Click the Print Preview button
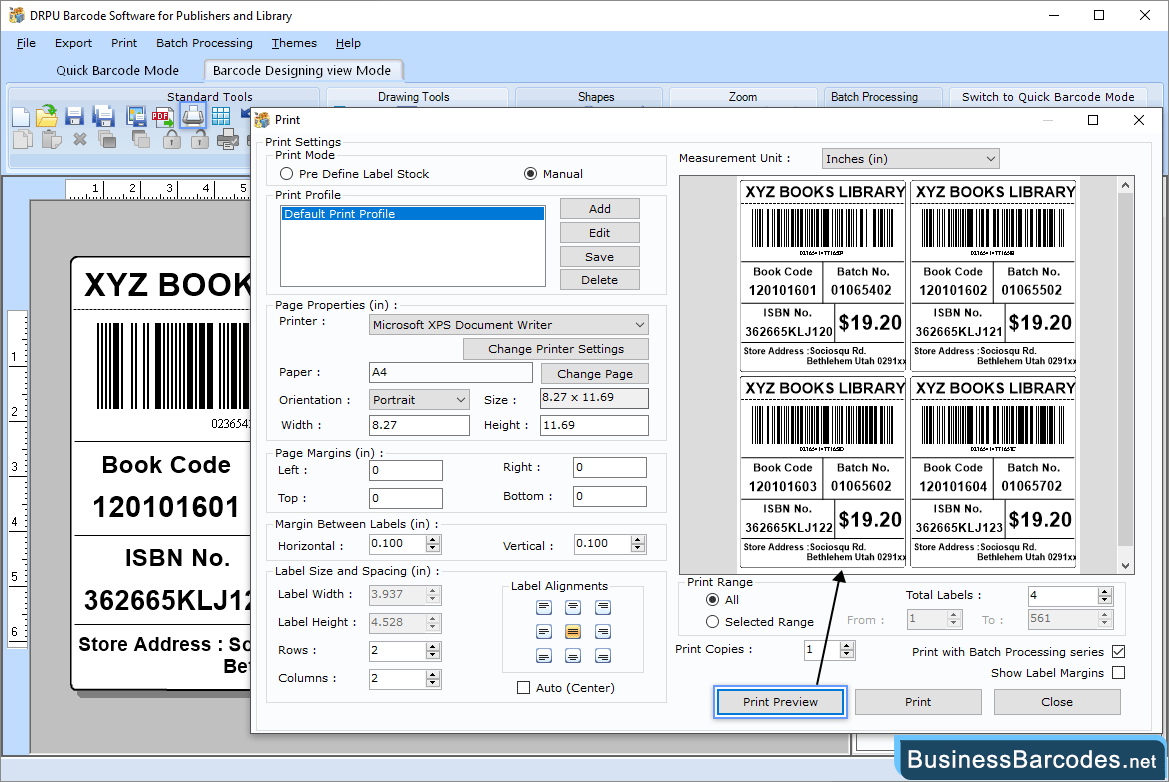 pyautogui.click(x=780, y=701)
